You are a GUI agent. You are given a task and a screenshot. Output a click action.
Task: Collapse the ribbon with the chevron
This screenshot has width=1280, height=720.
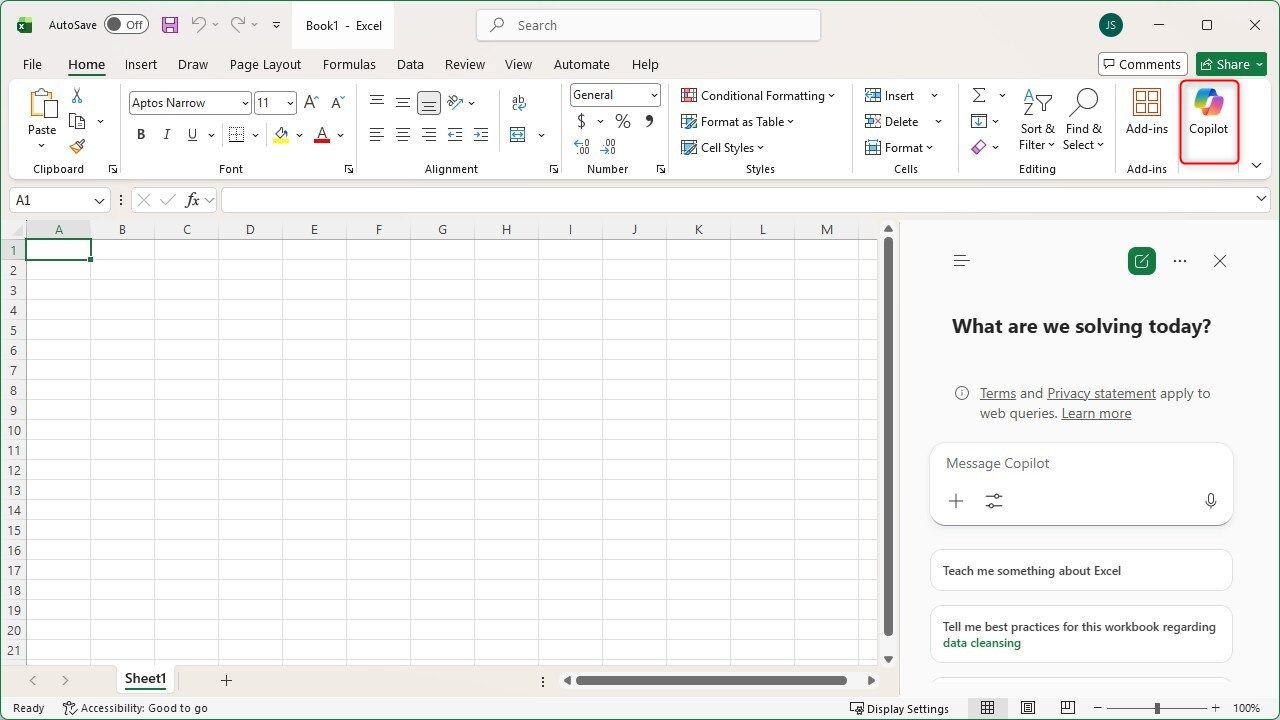point(1257,166)
